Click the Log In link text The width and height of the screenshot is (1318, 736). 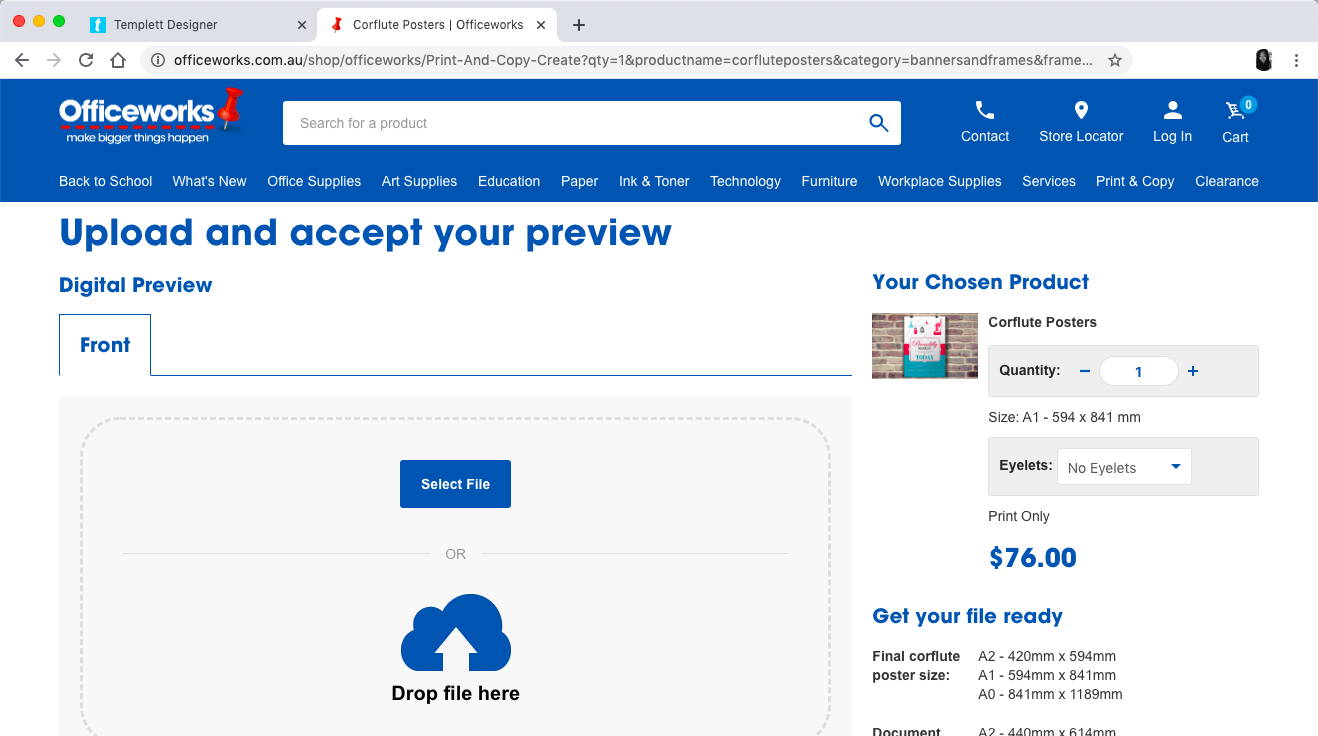pyautogui.click(x=1172, y=136)
